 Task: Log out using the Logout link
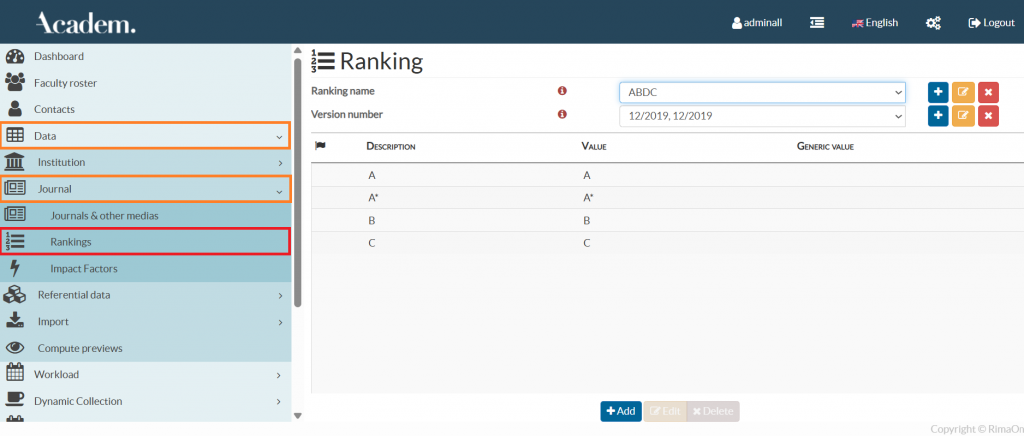(991, 23)
